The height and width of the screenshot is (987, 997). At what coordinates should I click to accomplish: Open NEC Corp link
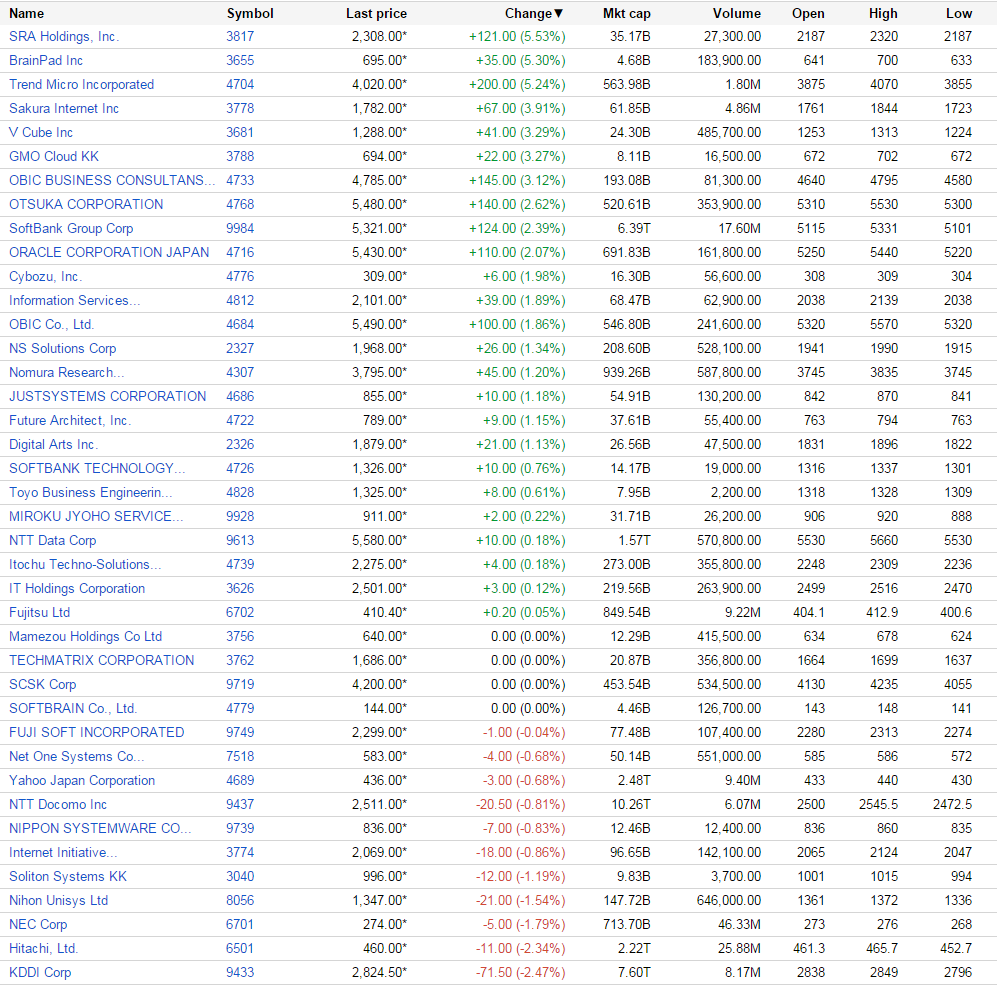click(38, 925)
